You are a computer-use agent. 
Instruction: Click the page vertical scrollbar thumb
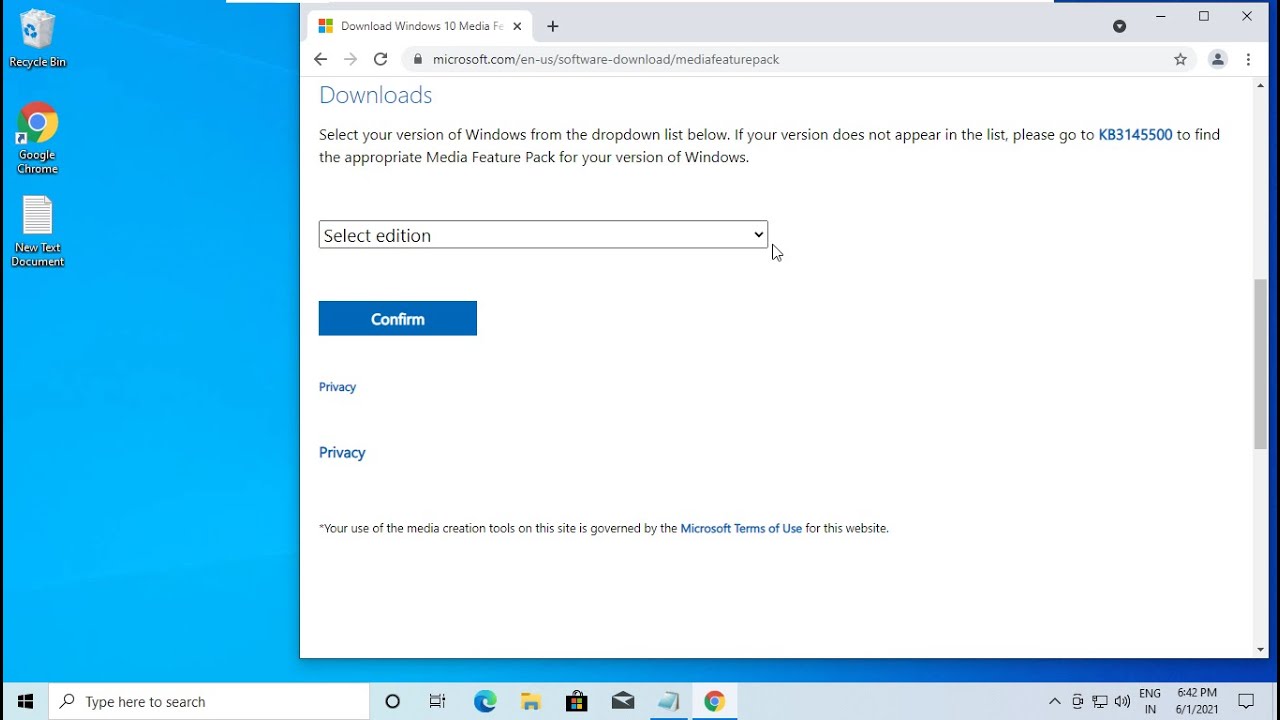pyautogui.click(x=1260, y=364)
